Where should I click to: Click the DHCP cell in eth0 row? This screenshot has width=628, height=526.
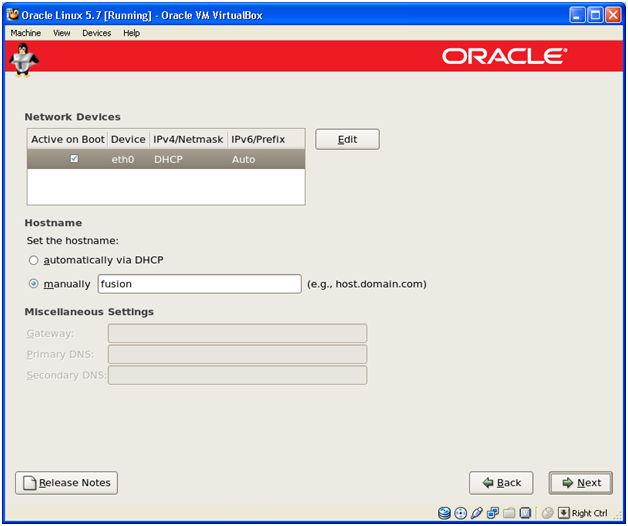(x=168, y=159)
